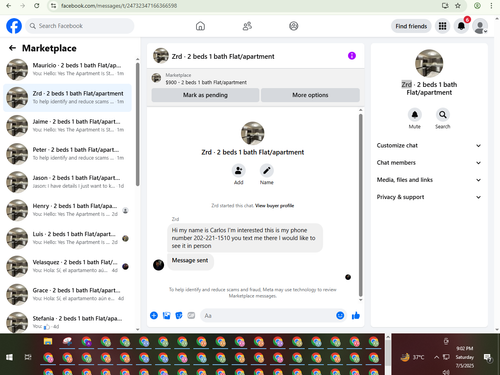Click the Find friends button

[x=411, y=26]
